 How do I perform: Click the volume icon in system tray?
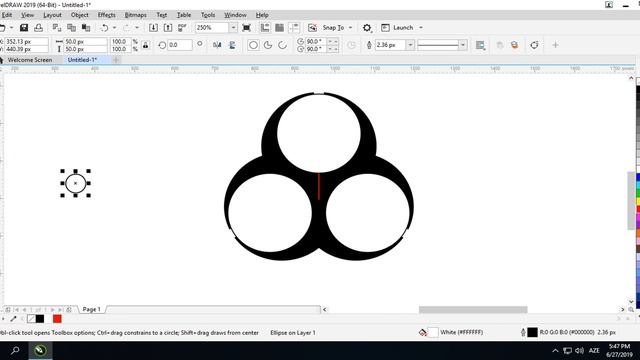[580, 351]
